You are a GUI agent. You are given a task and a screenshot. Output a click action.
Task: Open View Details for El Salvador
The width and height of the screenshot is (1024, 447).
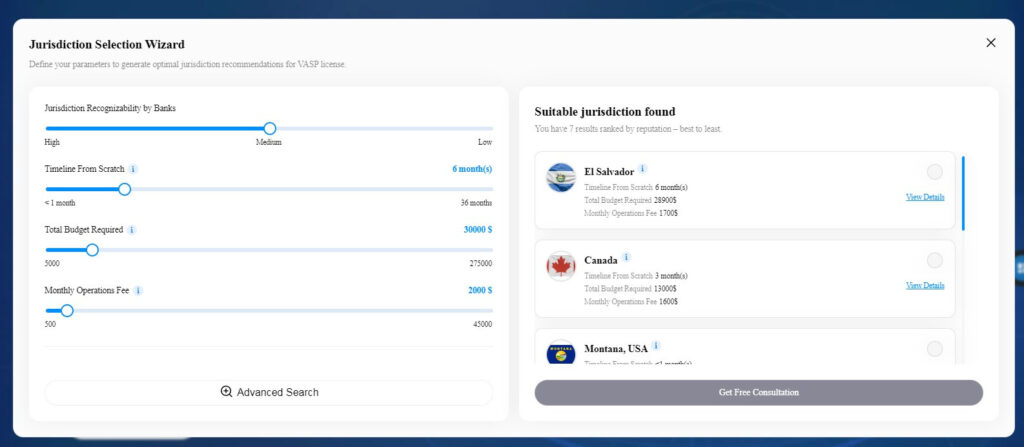925,197
